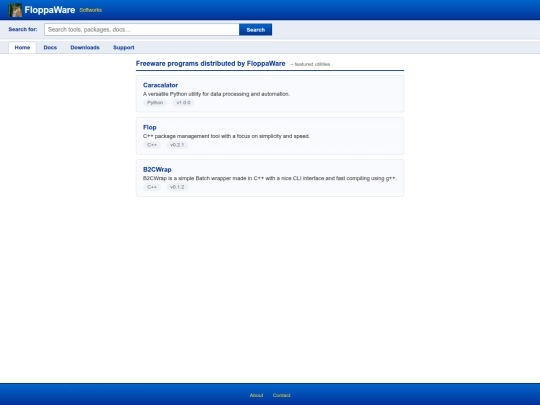Click the FloppaWare cat logo icon
The height and width of the screenshot is (405, 540).
tap(15, 10)
